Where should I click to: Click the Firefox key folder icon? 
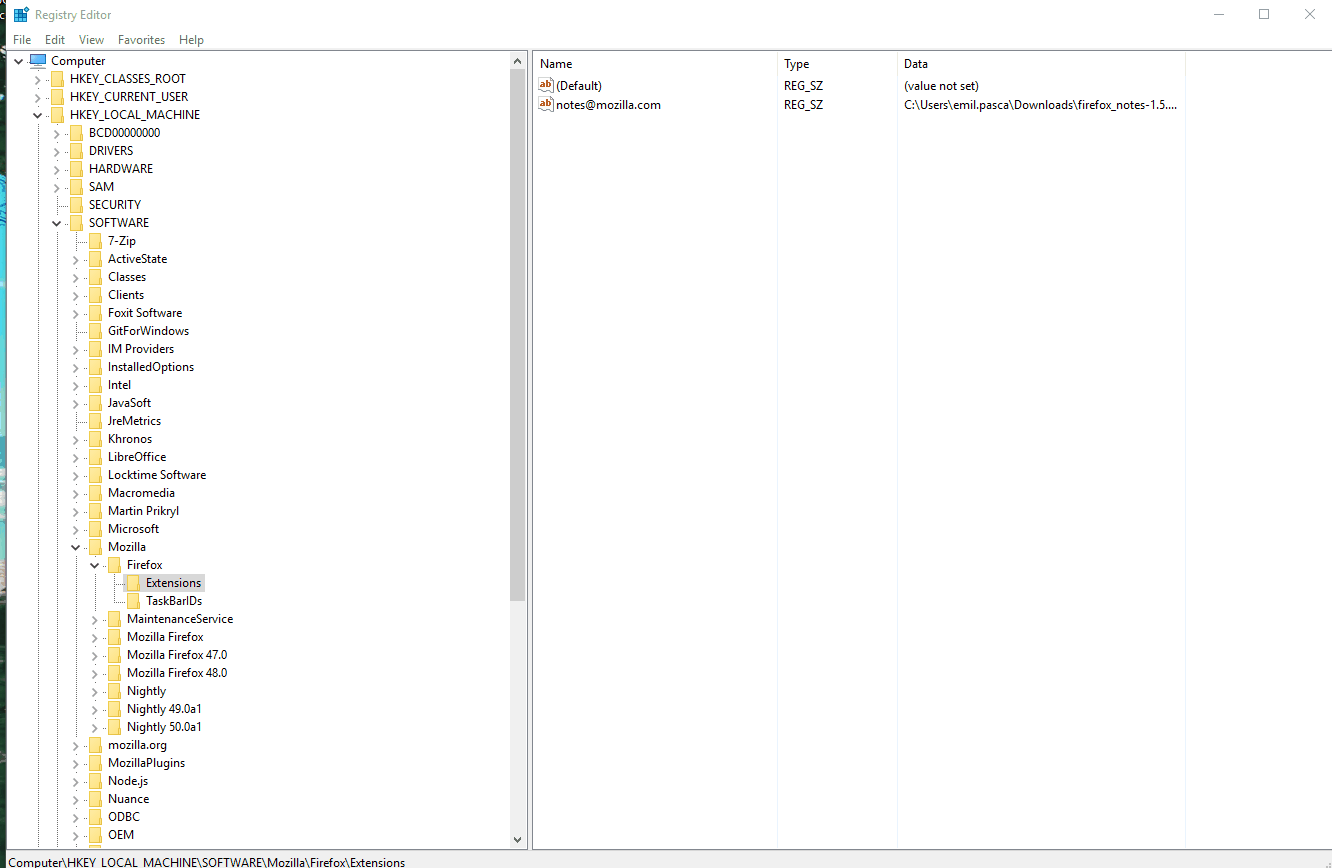click(x=114, y=565)
